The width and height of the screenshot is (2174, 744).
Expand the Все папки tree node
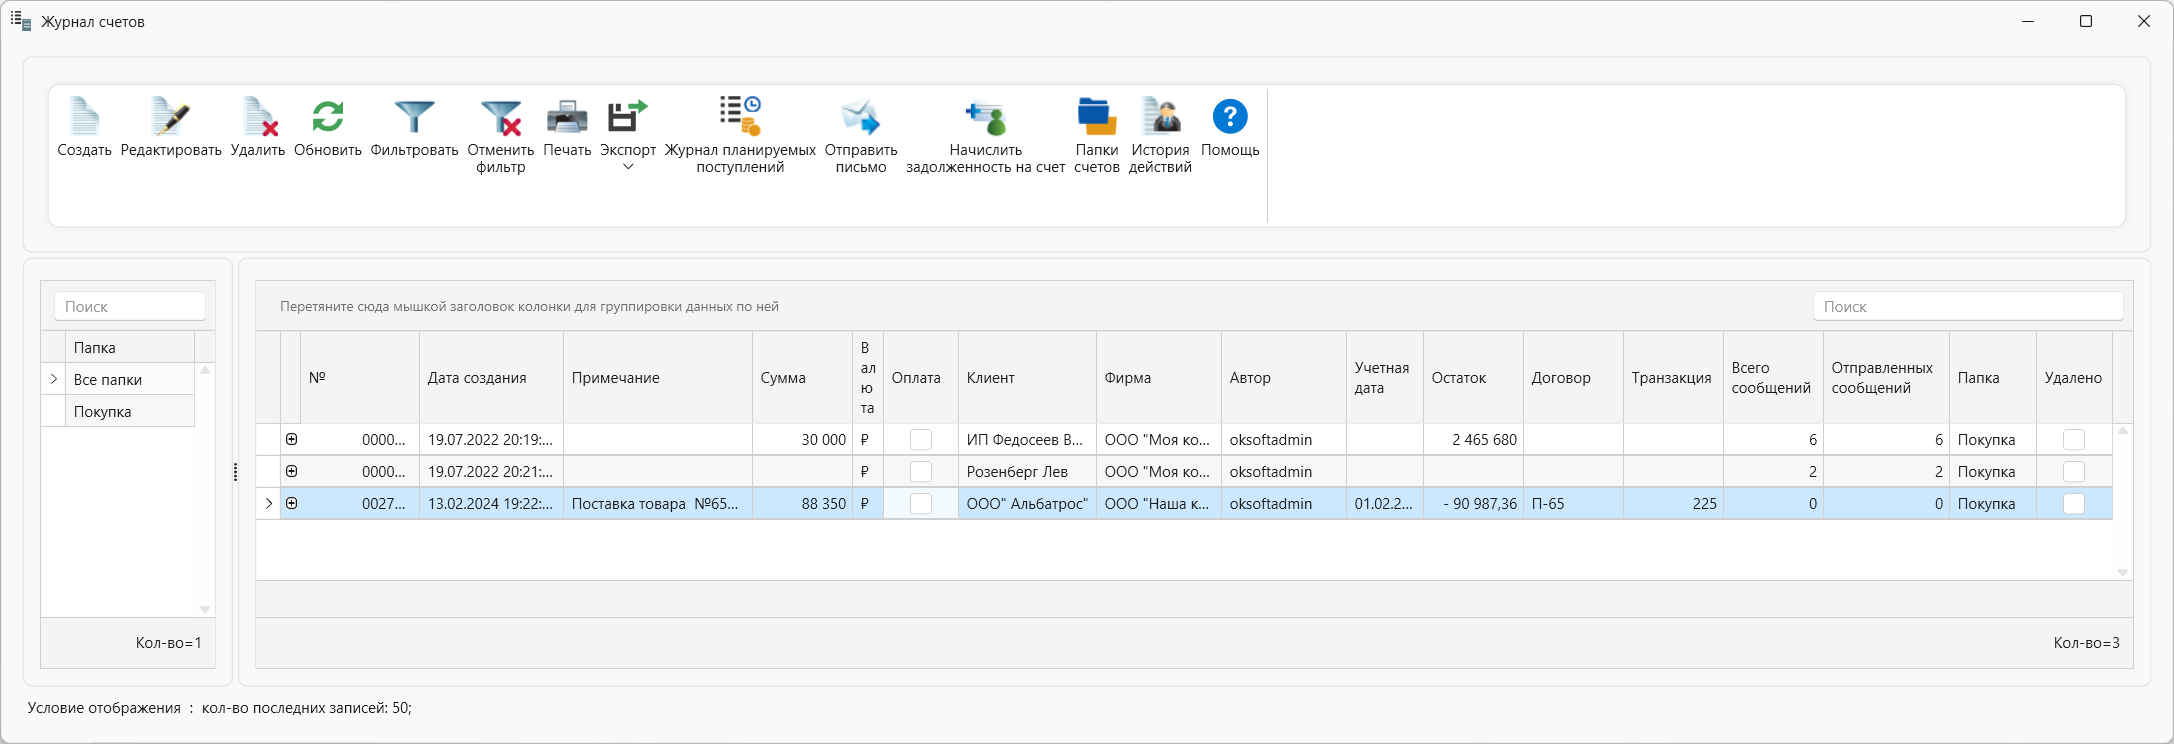pyautogui.click(x=54, y=380)
